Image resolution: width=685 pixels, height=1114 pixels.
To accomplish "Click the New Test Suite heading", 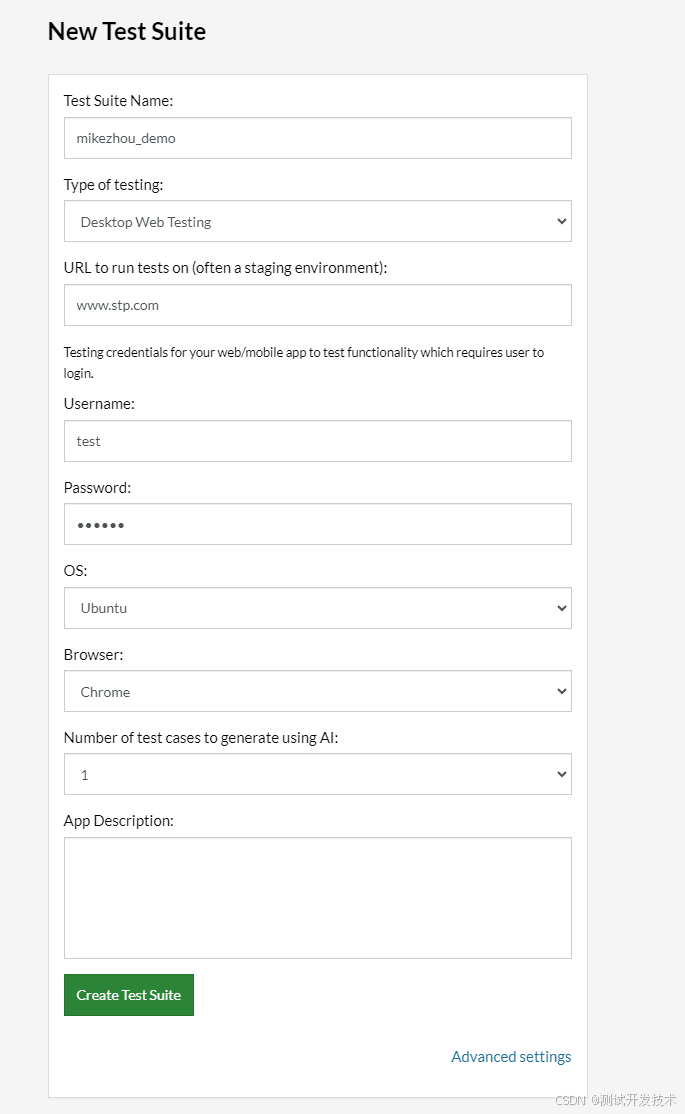I will (126, 31).
